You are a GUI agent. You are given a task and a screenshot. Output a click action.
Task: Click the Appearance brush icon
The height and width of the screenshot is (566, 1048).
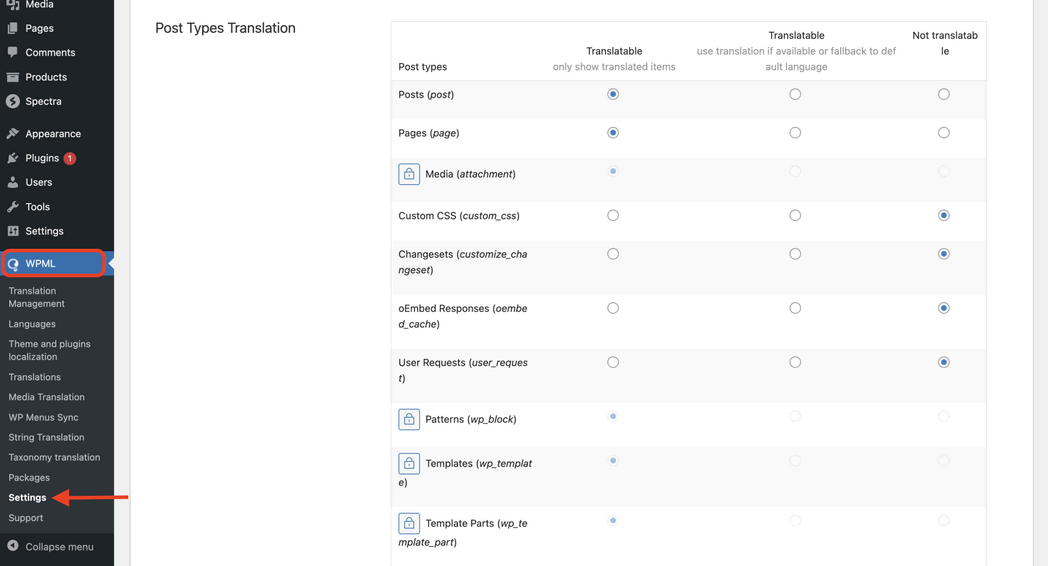click(13, 134)
